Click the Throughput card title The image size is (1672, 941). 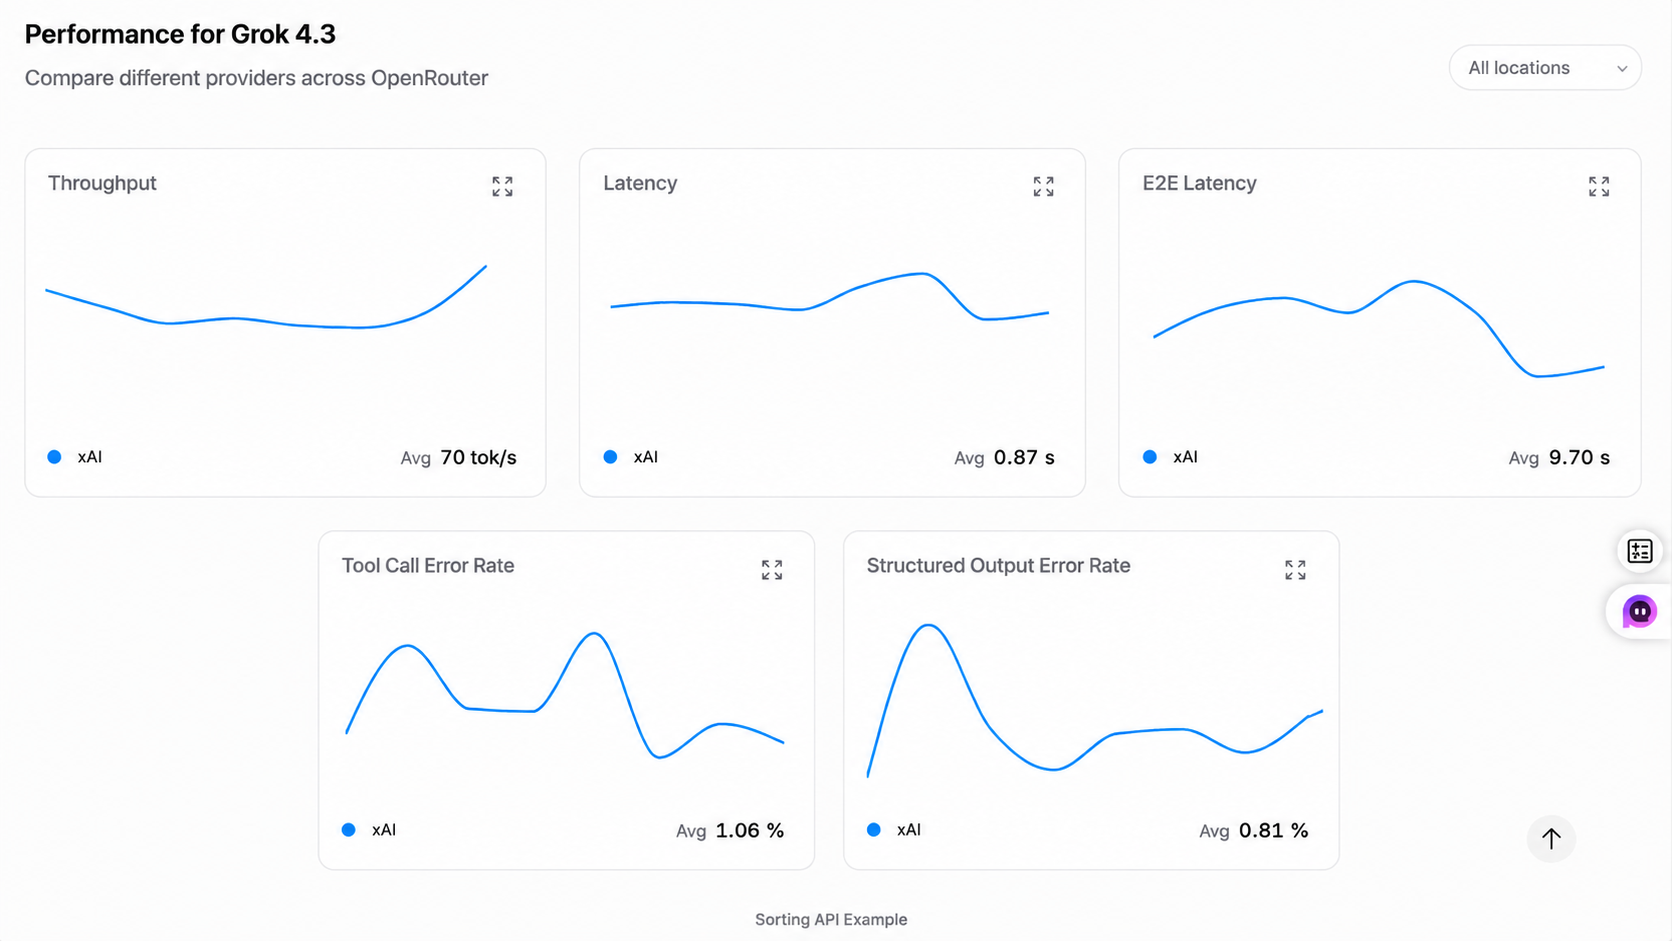pyautogui.click(x=102, y=183)
